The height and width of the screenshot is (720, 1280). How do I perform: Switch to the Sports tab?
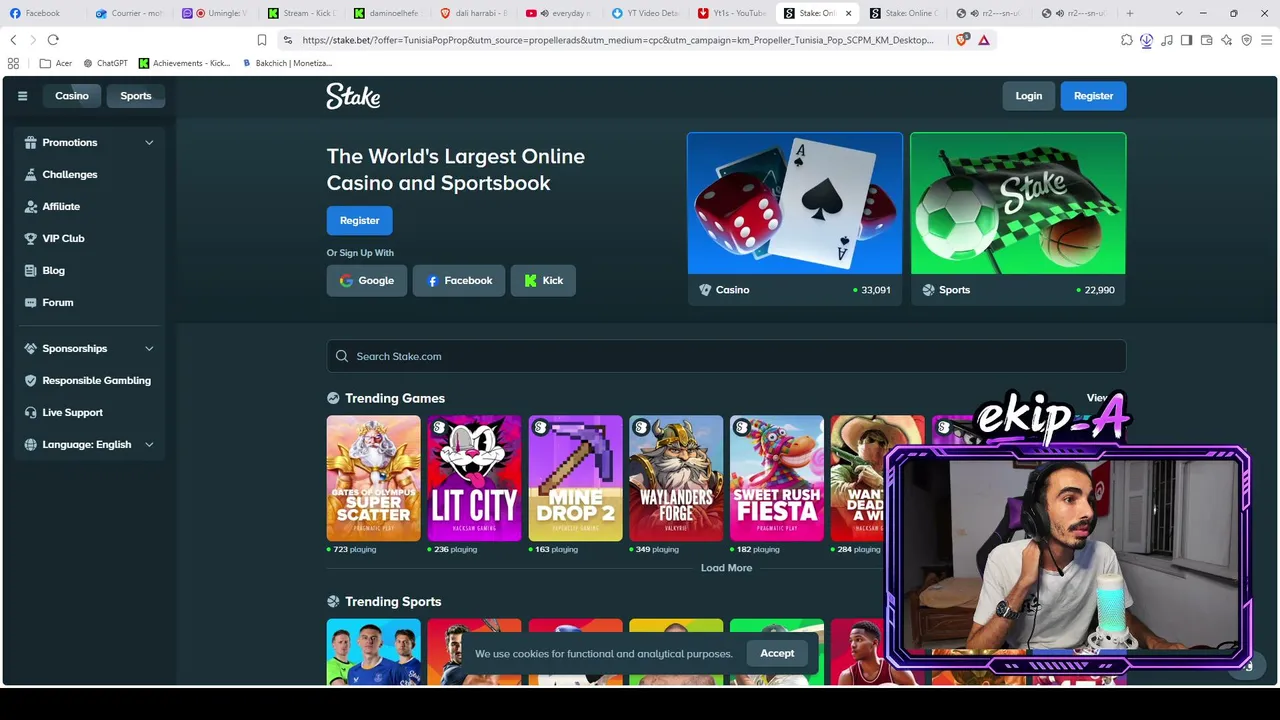(136, 96)
